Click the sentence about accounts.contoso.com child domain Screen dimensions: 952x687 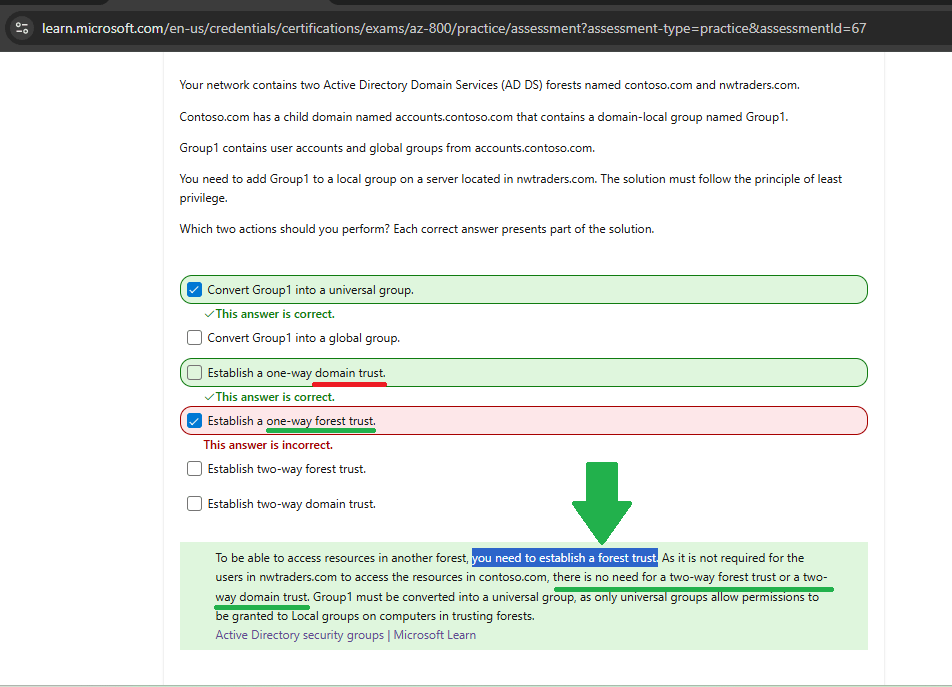pyautogui.click(x=483, y=117)
